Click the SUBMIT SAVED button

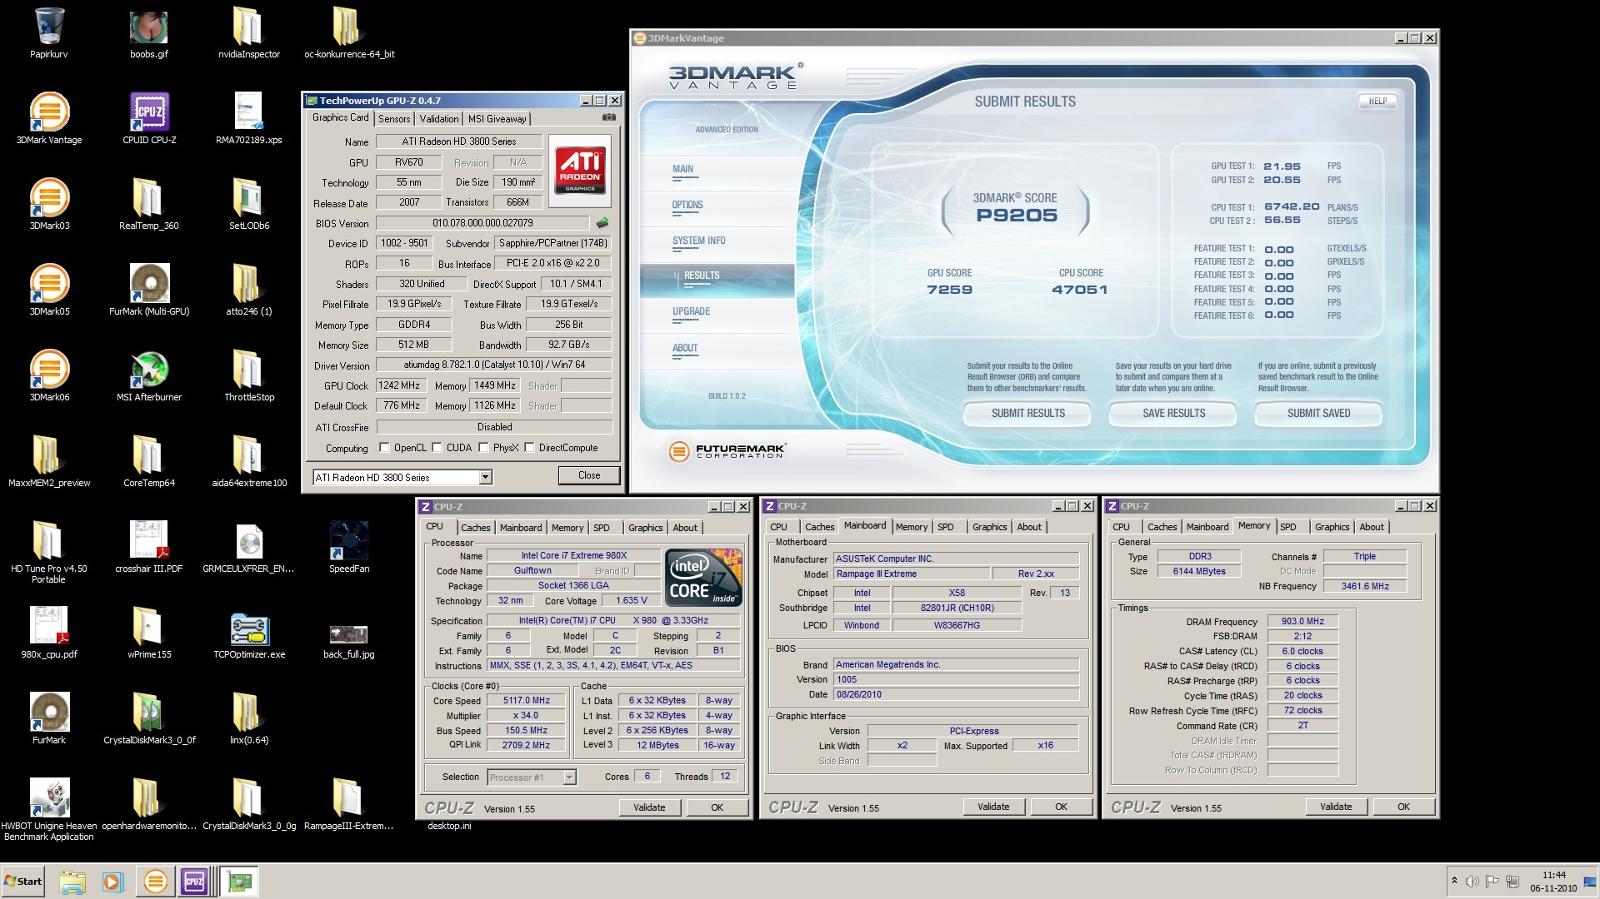point(1319,413)
